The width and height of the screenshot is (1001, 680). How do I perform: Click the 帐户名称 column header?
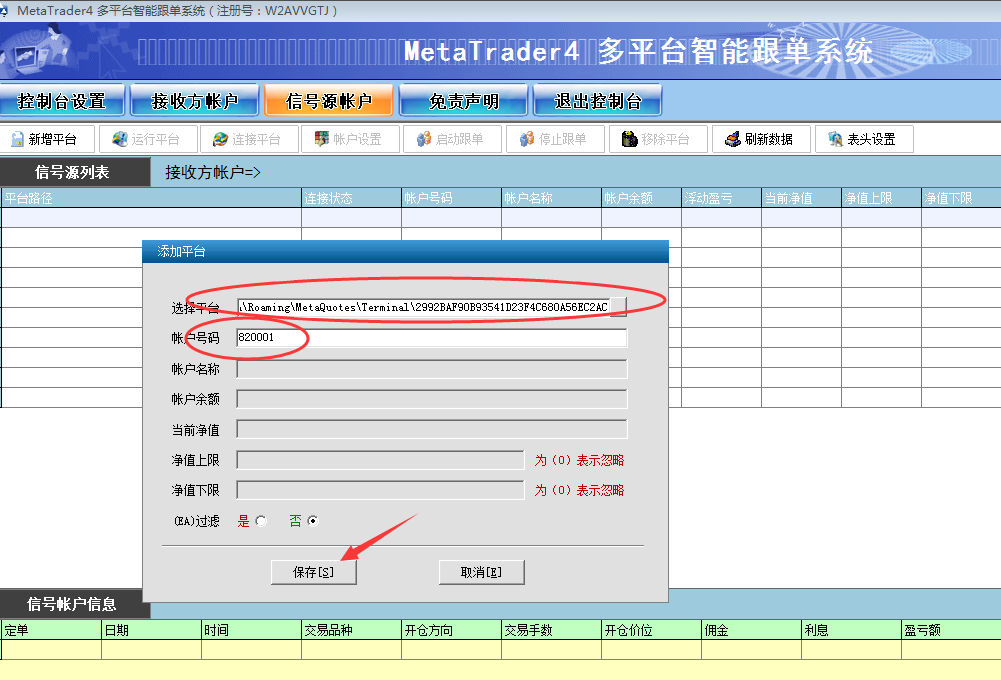(x=552, y=198)
